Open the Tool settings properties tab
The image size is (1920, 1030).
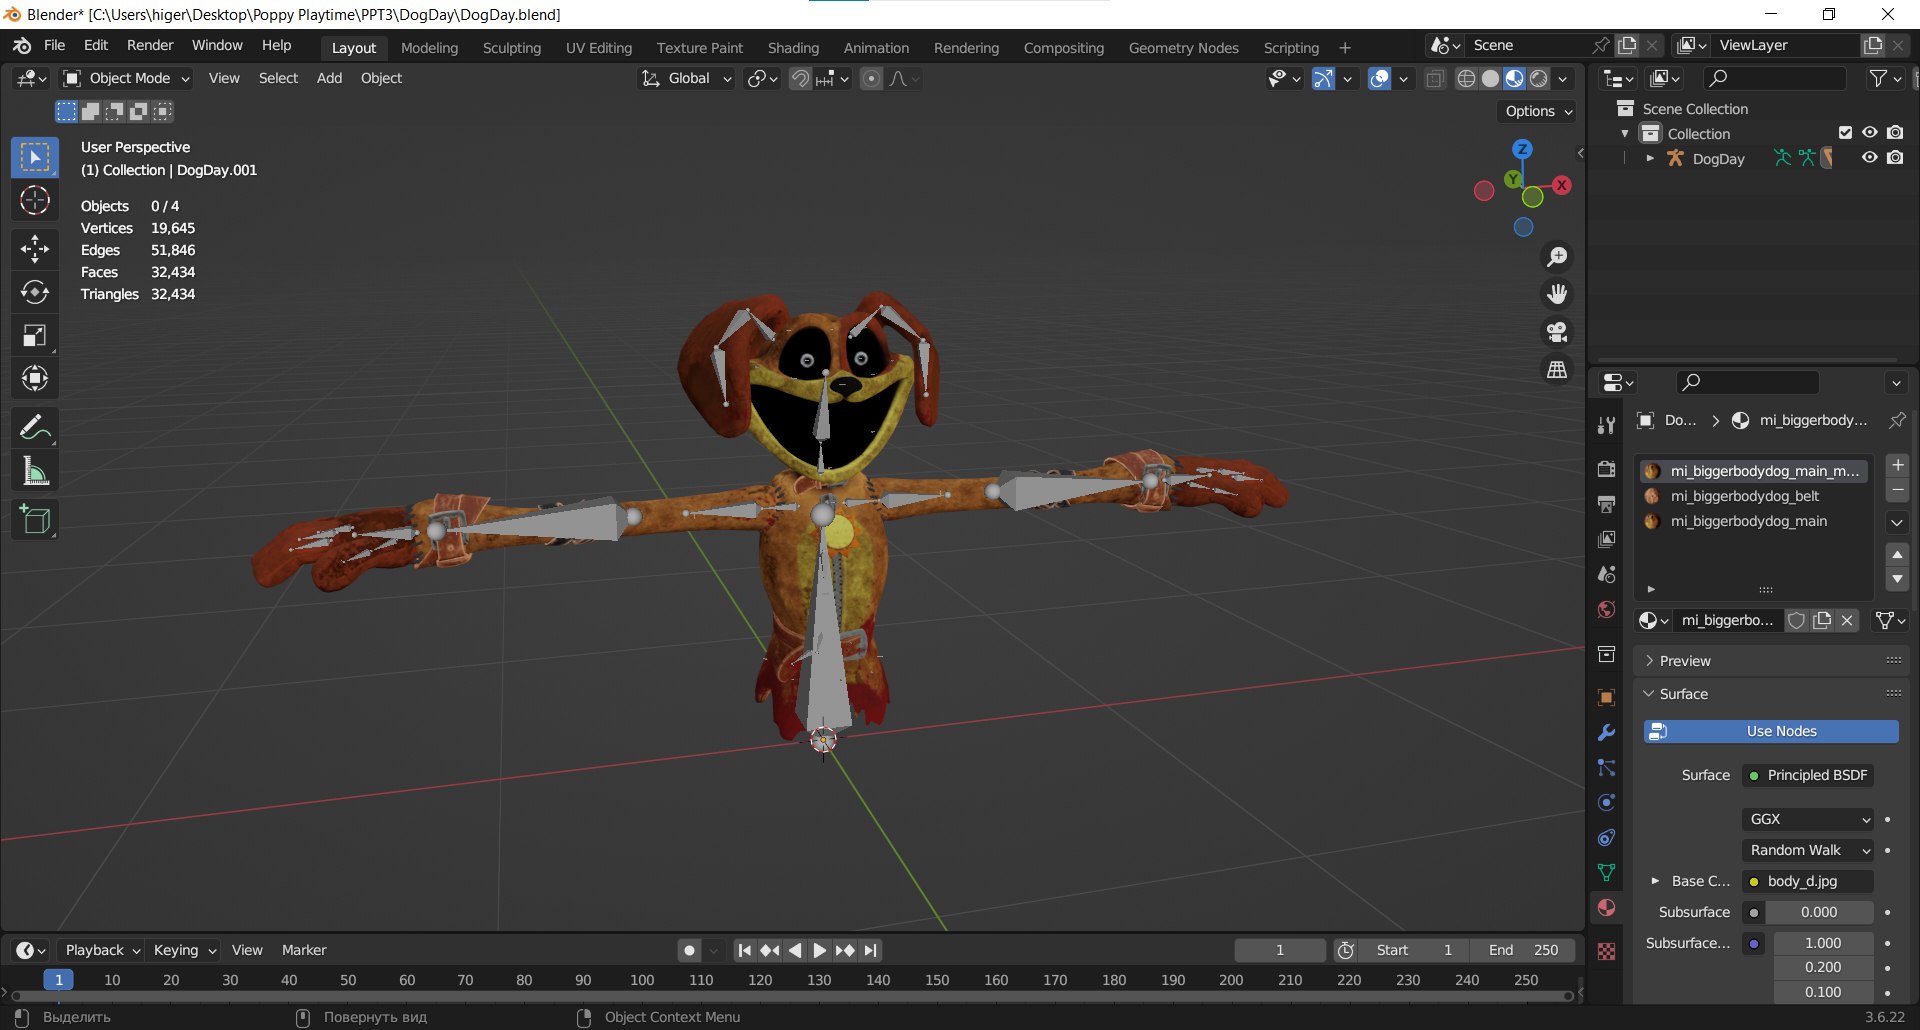1606,425
